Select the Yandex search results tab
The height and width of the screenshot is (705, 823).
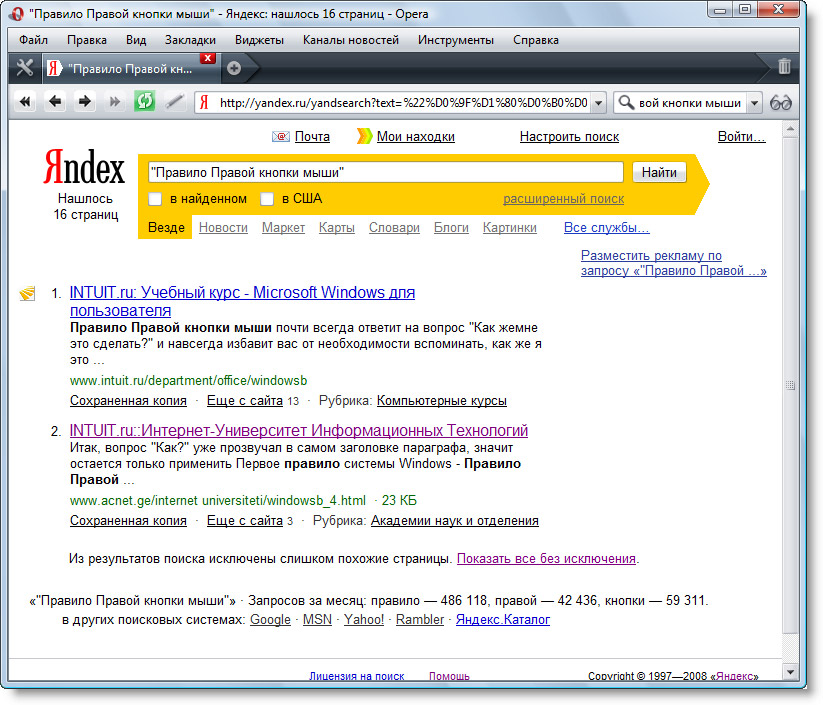click(x=131, y=69)
